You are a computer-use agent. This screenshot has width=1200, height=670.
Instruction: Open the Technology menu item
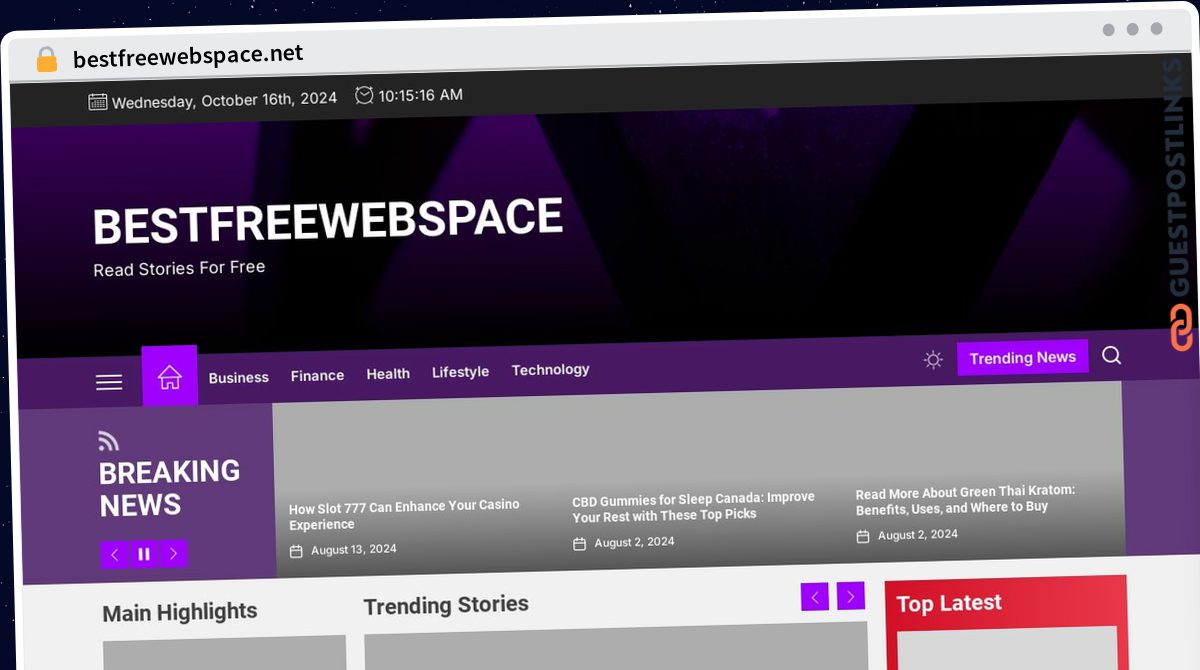pos(551,369)
